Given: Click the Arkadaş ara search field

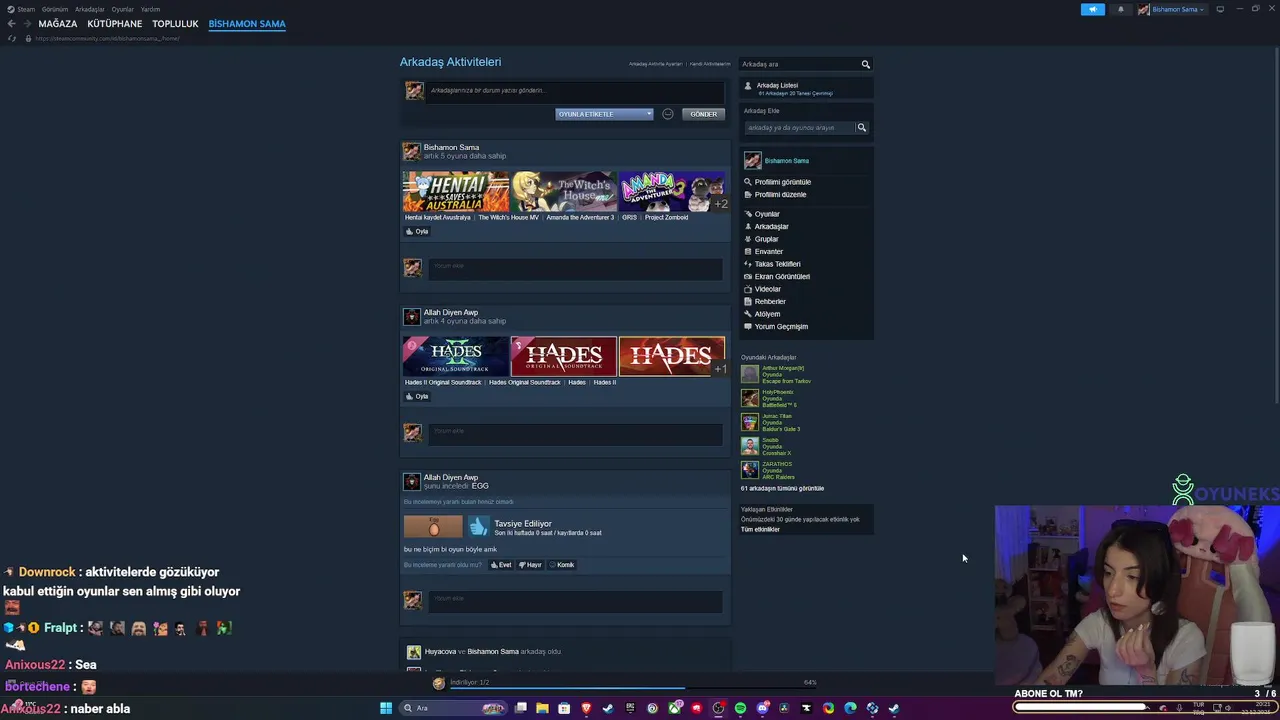Looking at the screenshot, I should point(800,64).
